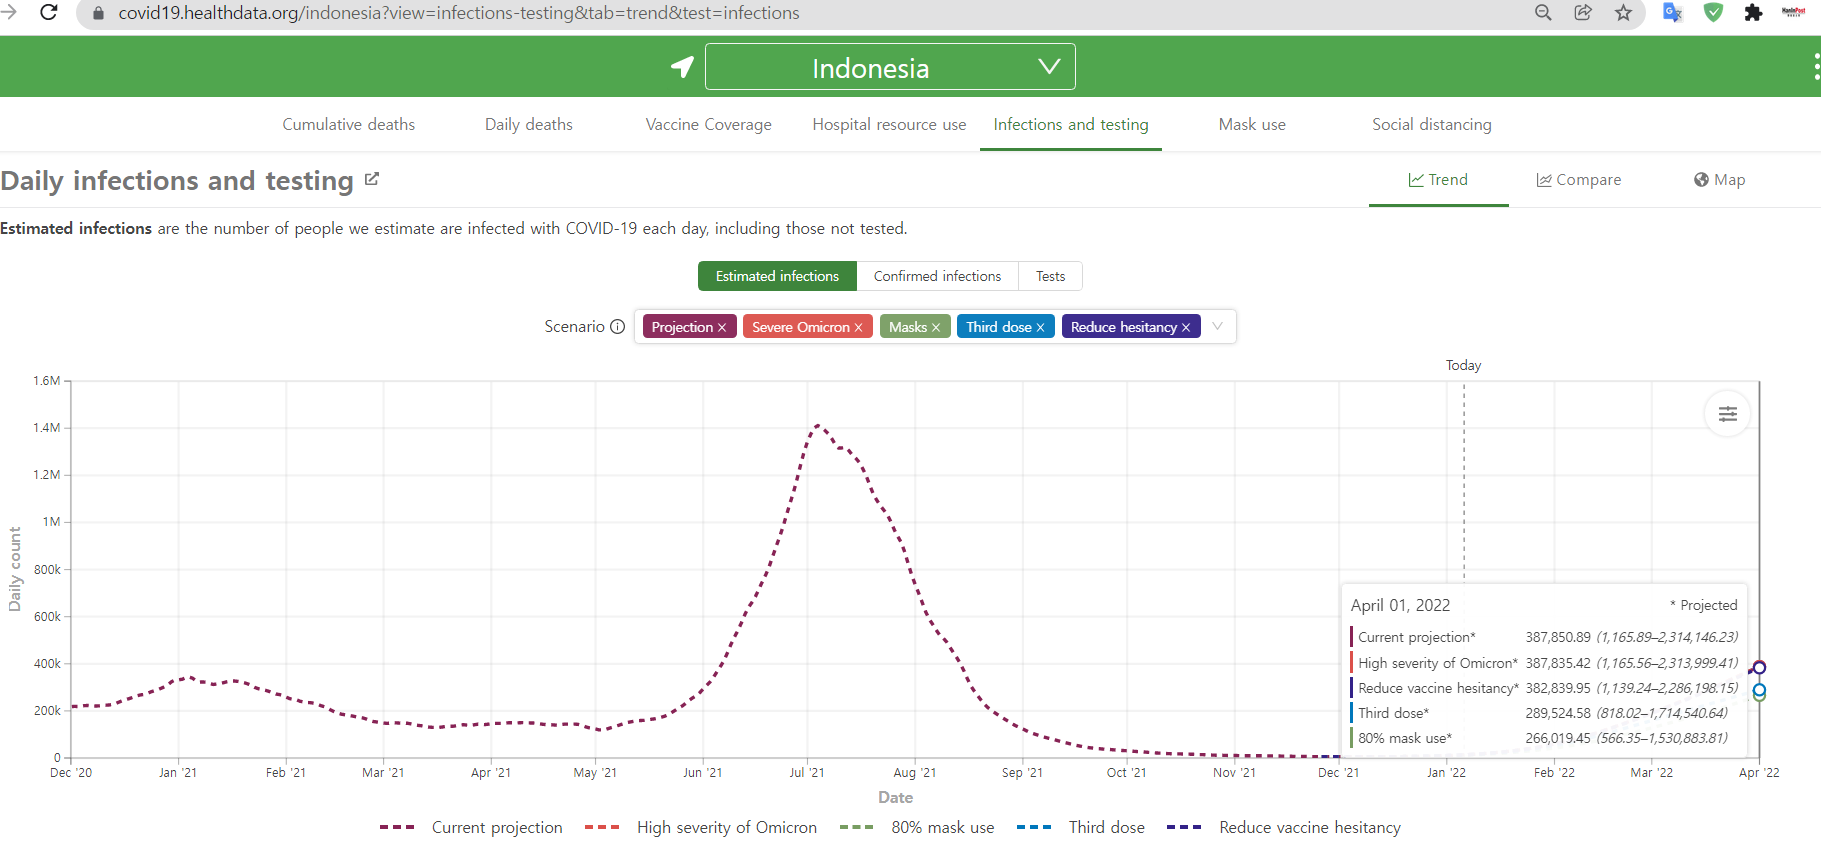Switch to the Tests toggle option
1821x850 pixels.
[x=1050, y=276]
